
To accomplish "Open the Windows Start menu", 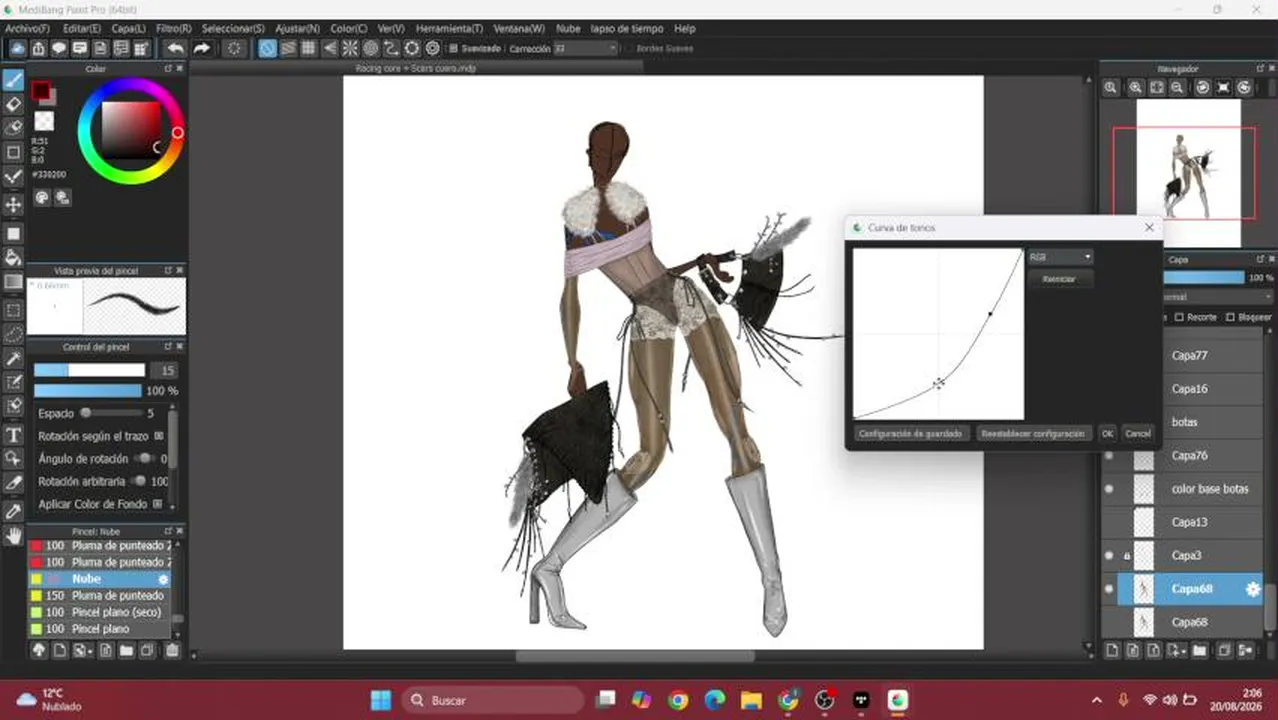I will [381, 700].
